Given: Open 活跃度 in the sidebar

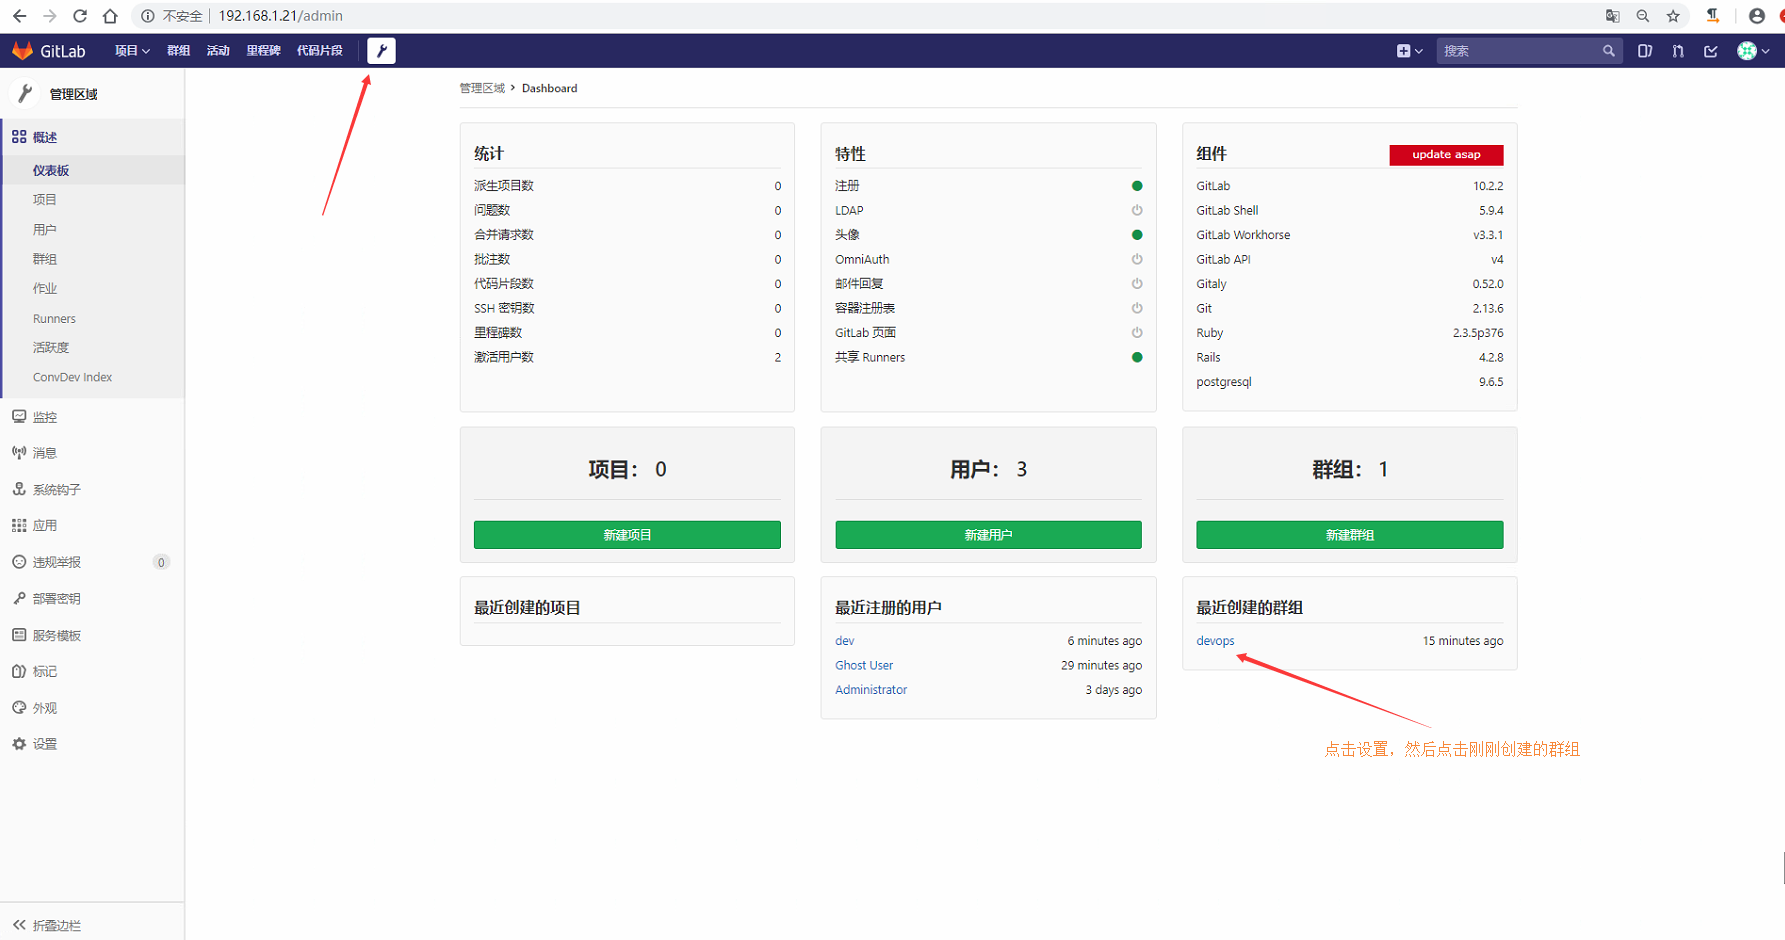Looking at the screenshot, I should (51, 347).
